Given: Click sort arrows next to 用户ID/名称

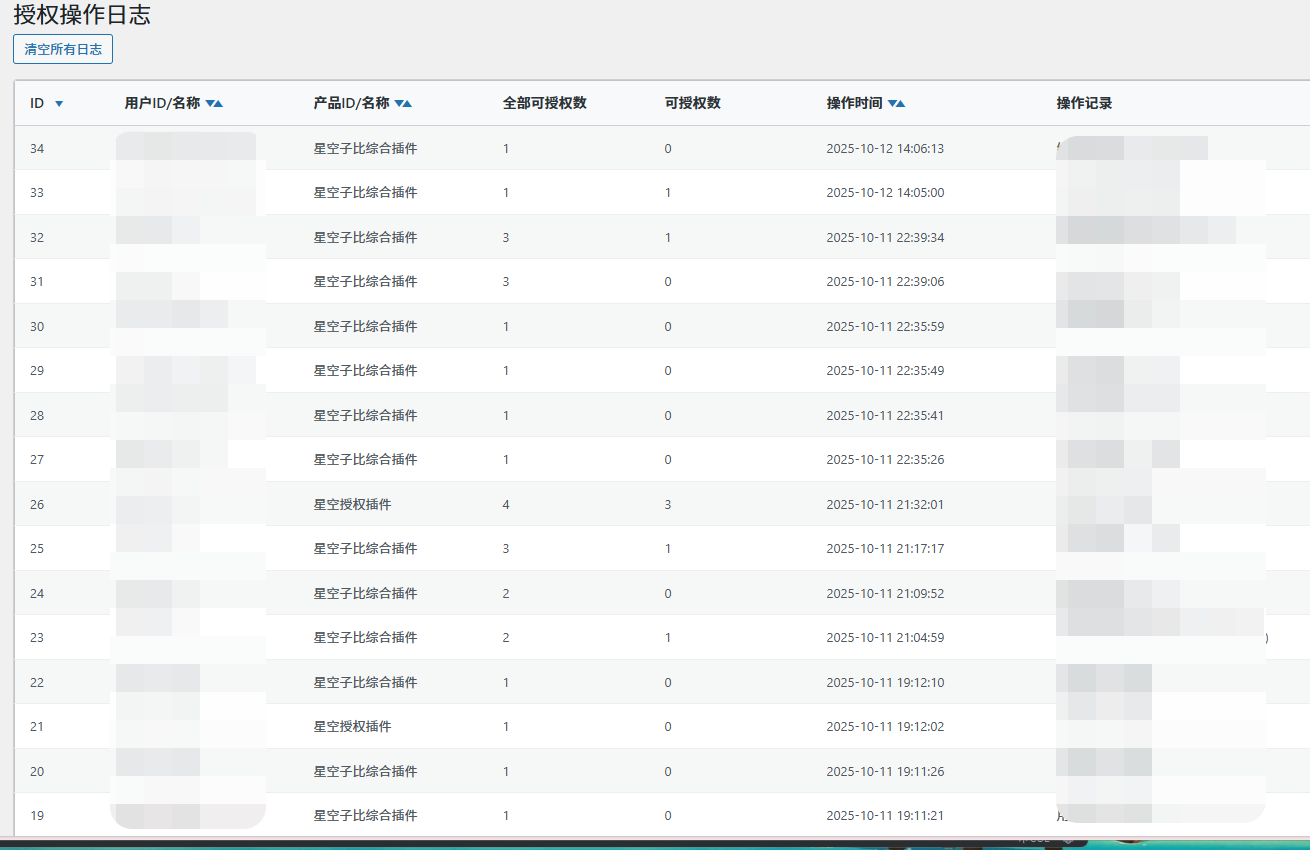Looking at the screenshot, I should [214, 104].
